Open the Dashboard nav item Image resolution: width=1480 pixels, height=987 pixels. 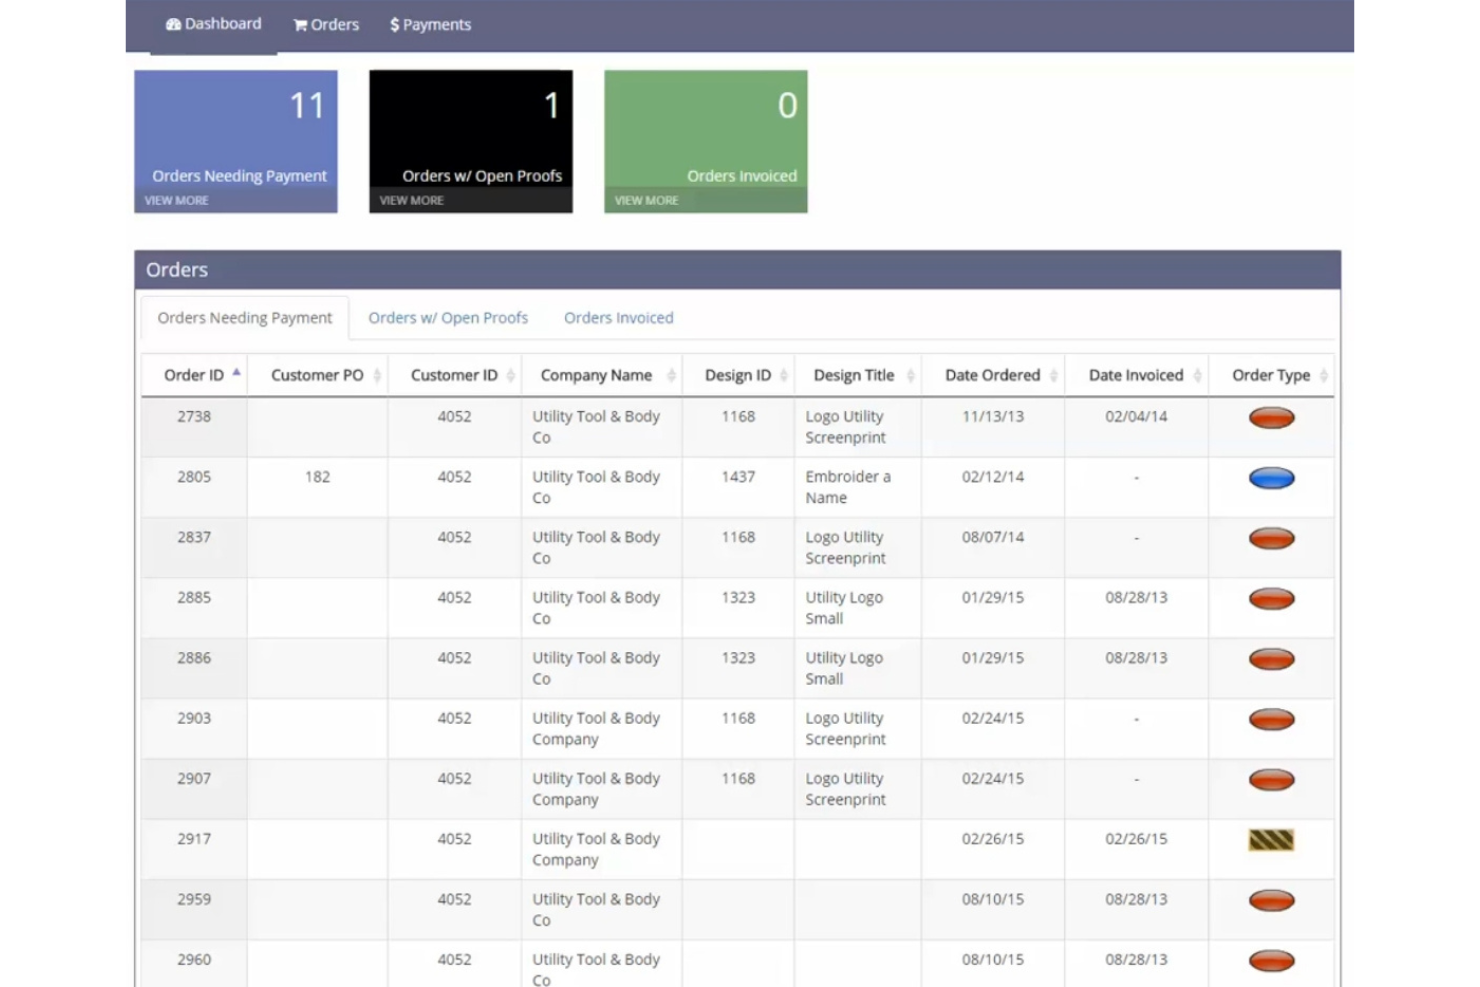pos(213,24)
